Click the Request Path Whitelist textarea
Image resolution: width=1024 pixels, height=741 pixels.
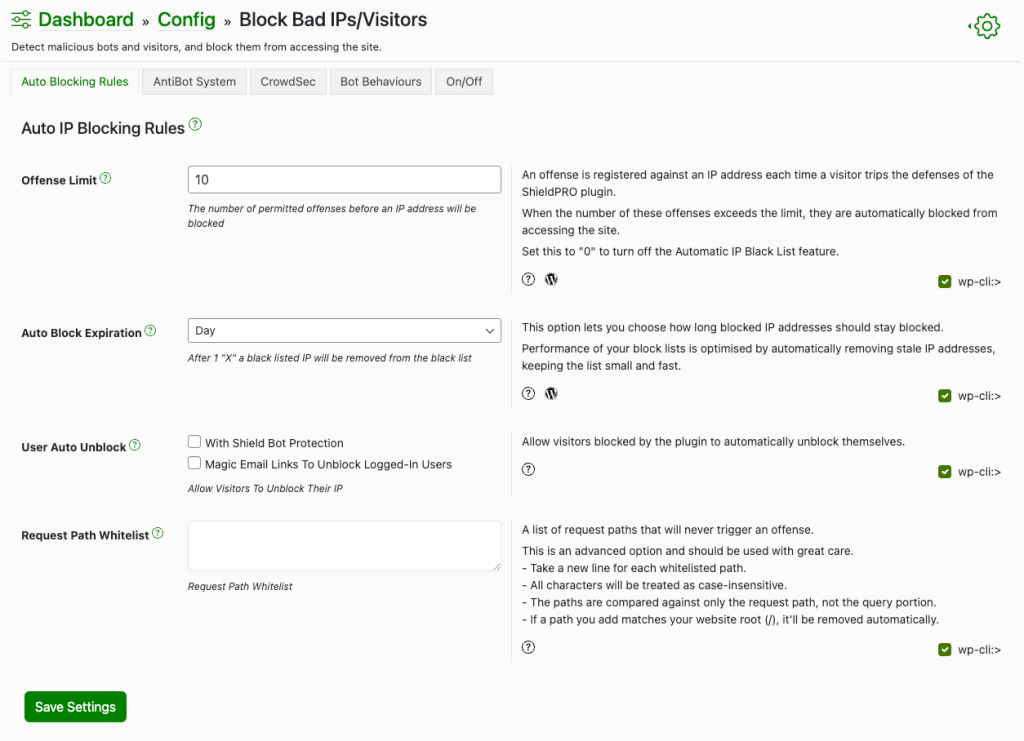coord(344,546)
